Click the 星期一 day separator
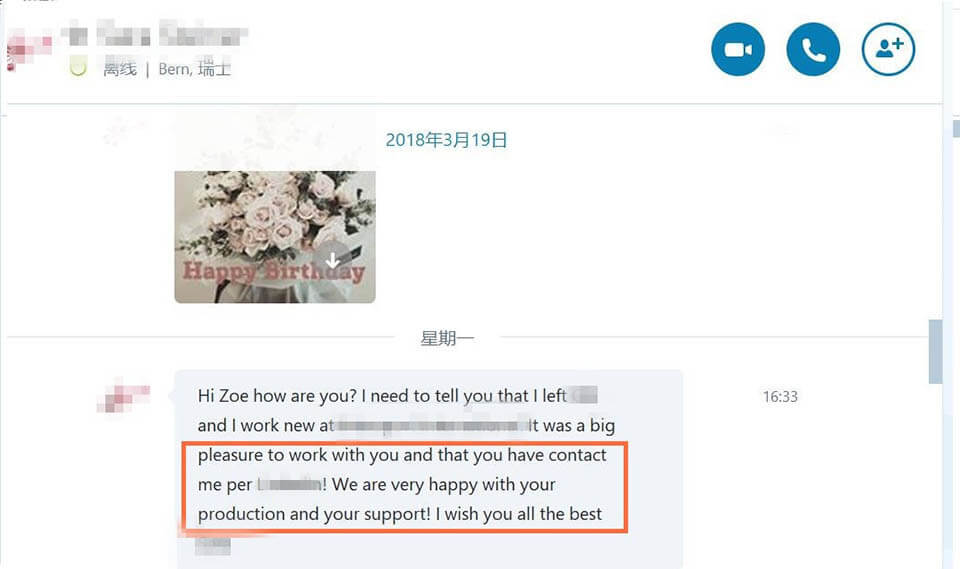 (x=447, y=338)
